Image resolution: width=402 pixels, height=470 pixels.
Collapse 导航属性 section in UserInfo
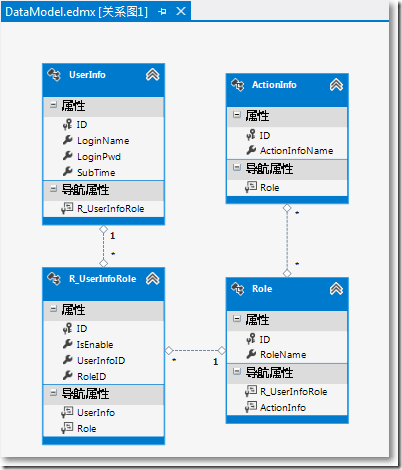click(53, 189)
